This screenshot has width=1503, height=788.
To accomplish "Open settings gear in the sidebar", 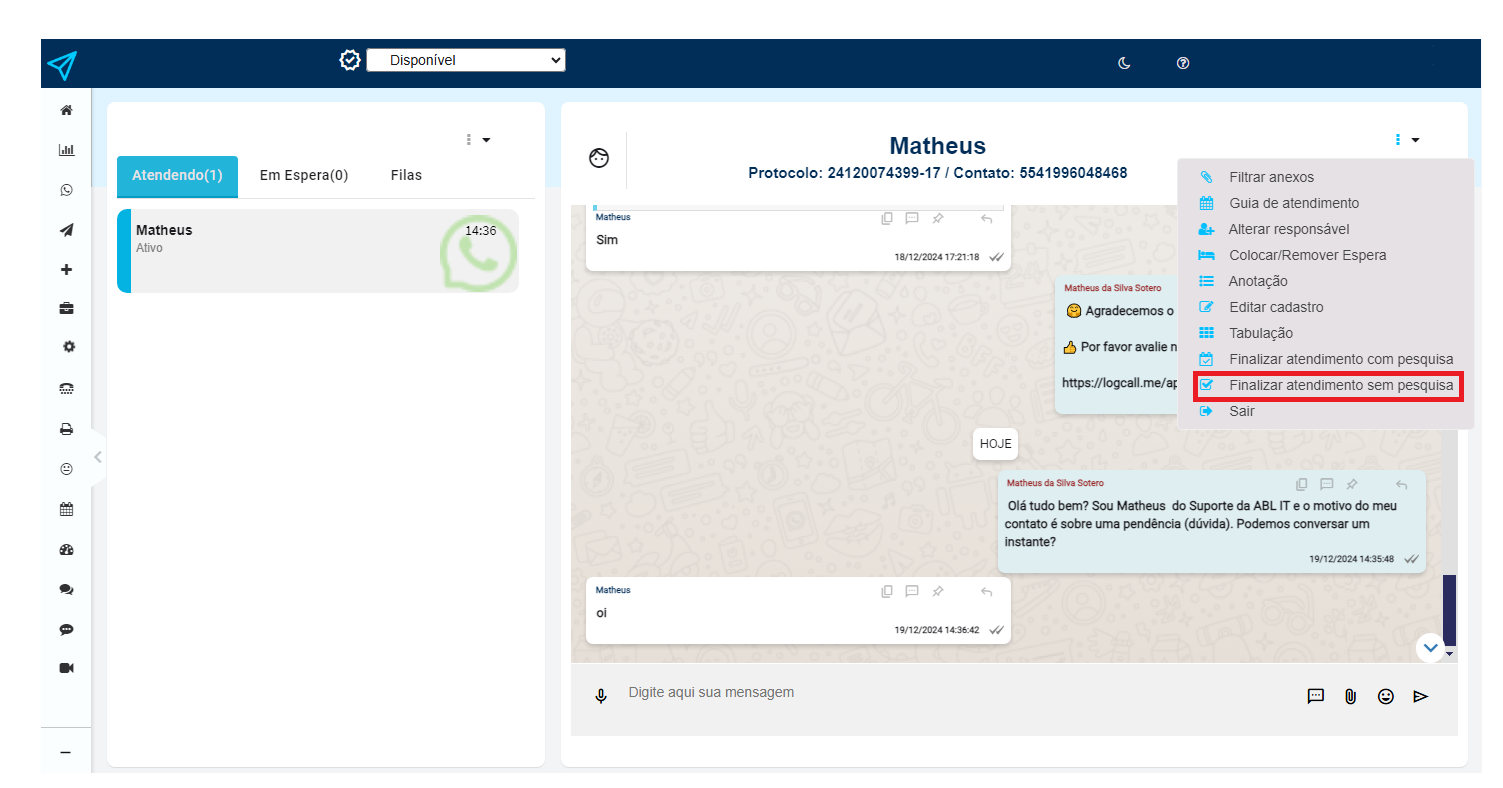I will (69, 347).
